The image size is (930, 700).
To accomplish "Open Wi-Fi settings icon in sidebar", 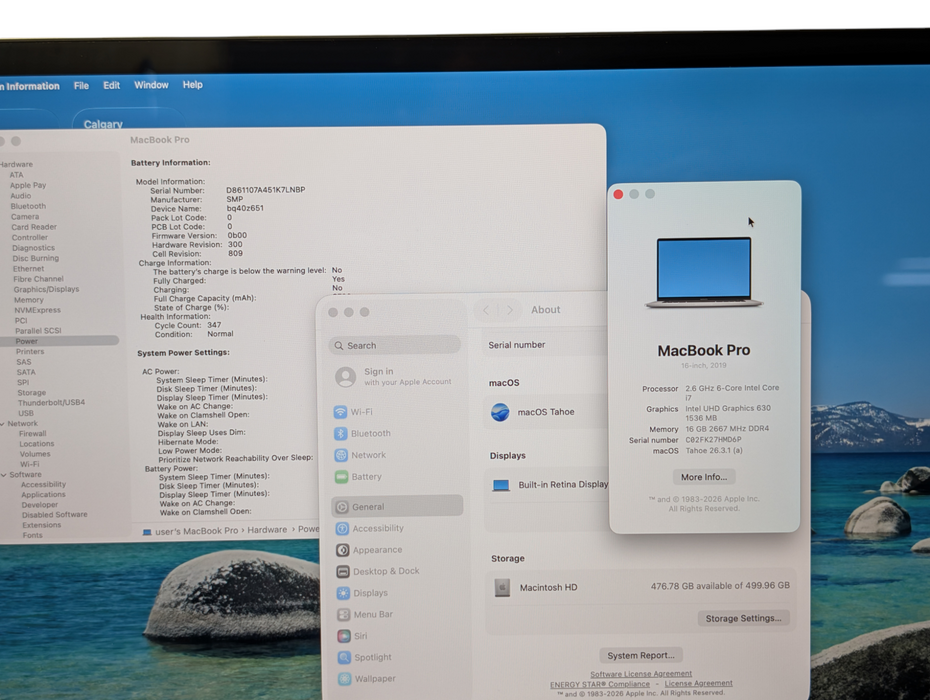I will (340, 412).
